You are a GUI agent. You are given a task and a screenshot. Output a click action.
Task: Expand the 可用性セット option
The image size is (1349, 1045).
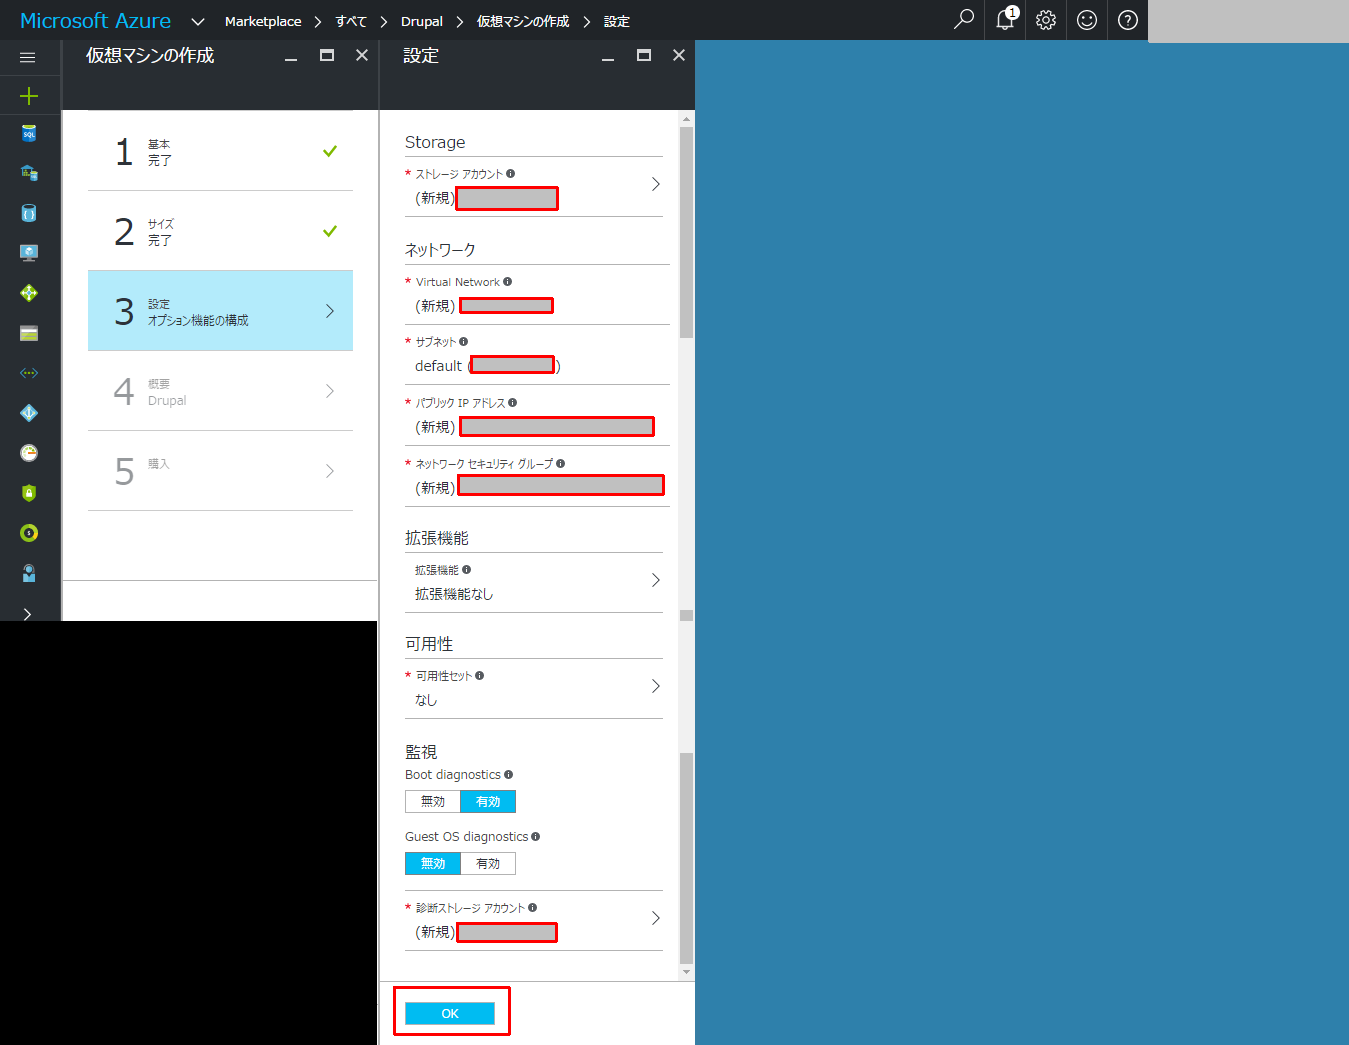(656, 687)
